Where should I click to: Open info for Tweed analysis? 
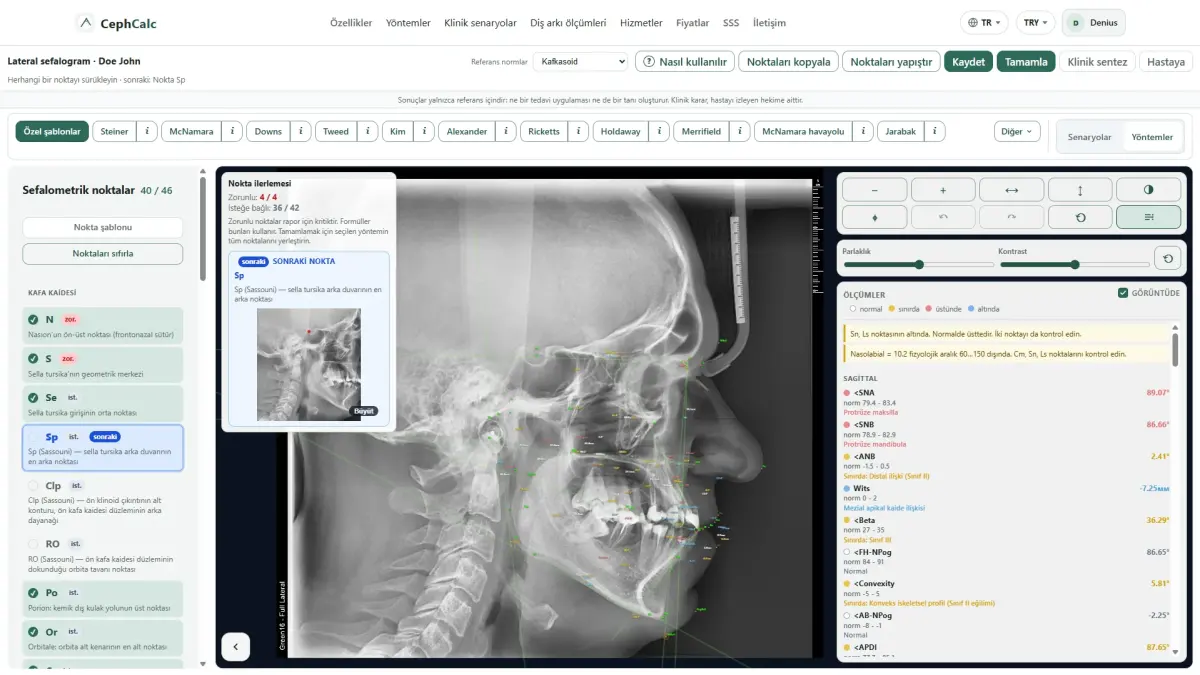367,131
